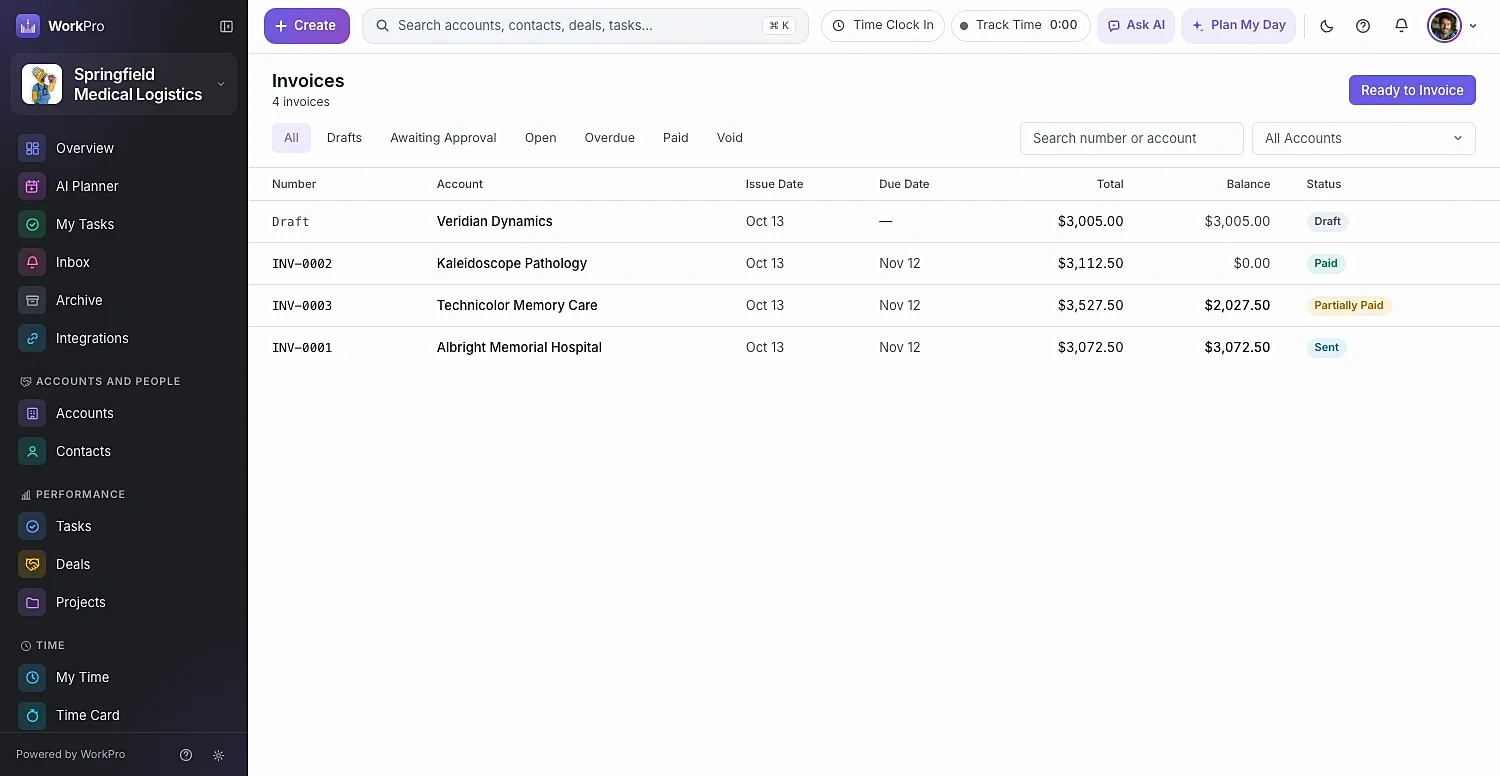
Task: Open help question mark in top bar
Action: tap(1363, 26)
